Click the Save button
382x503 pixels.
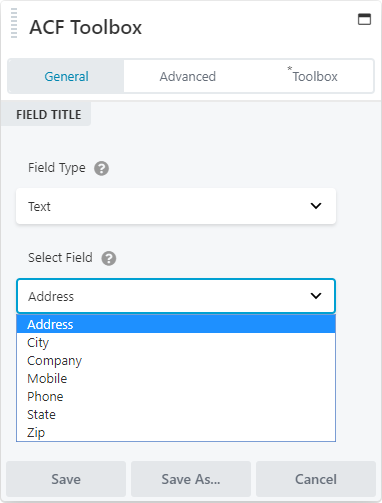tap(66, 479)
